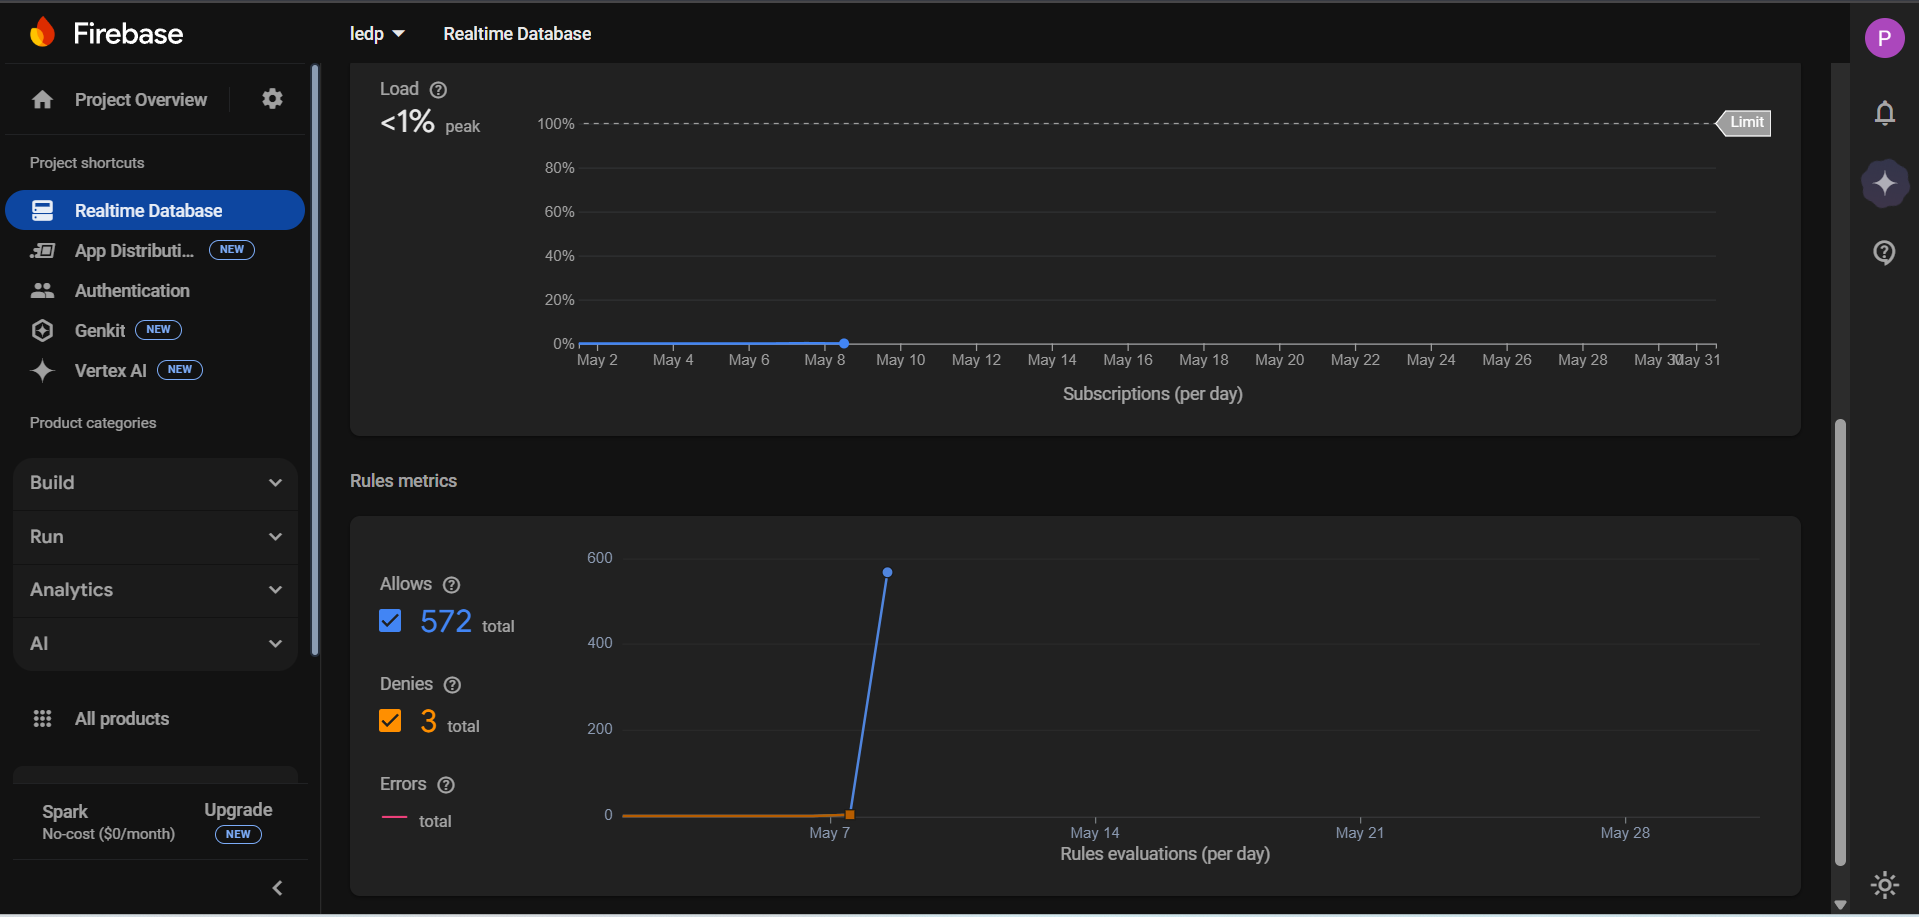Expand the Run category

[155, 537]
